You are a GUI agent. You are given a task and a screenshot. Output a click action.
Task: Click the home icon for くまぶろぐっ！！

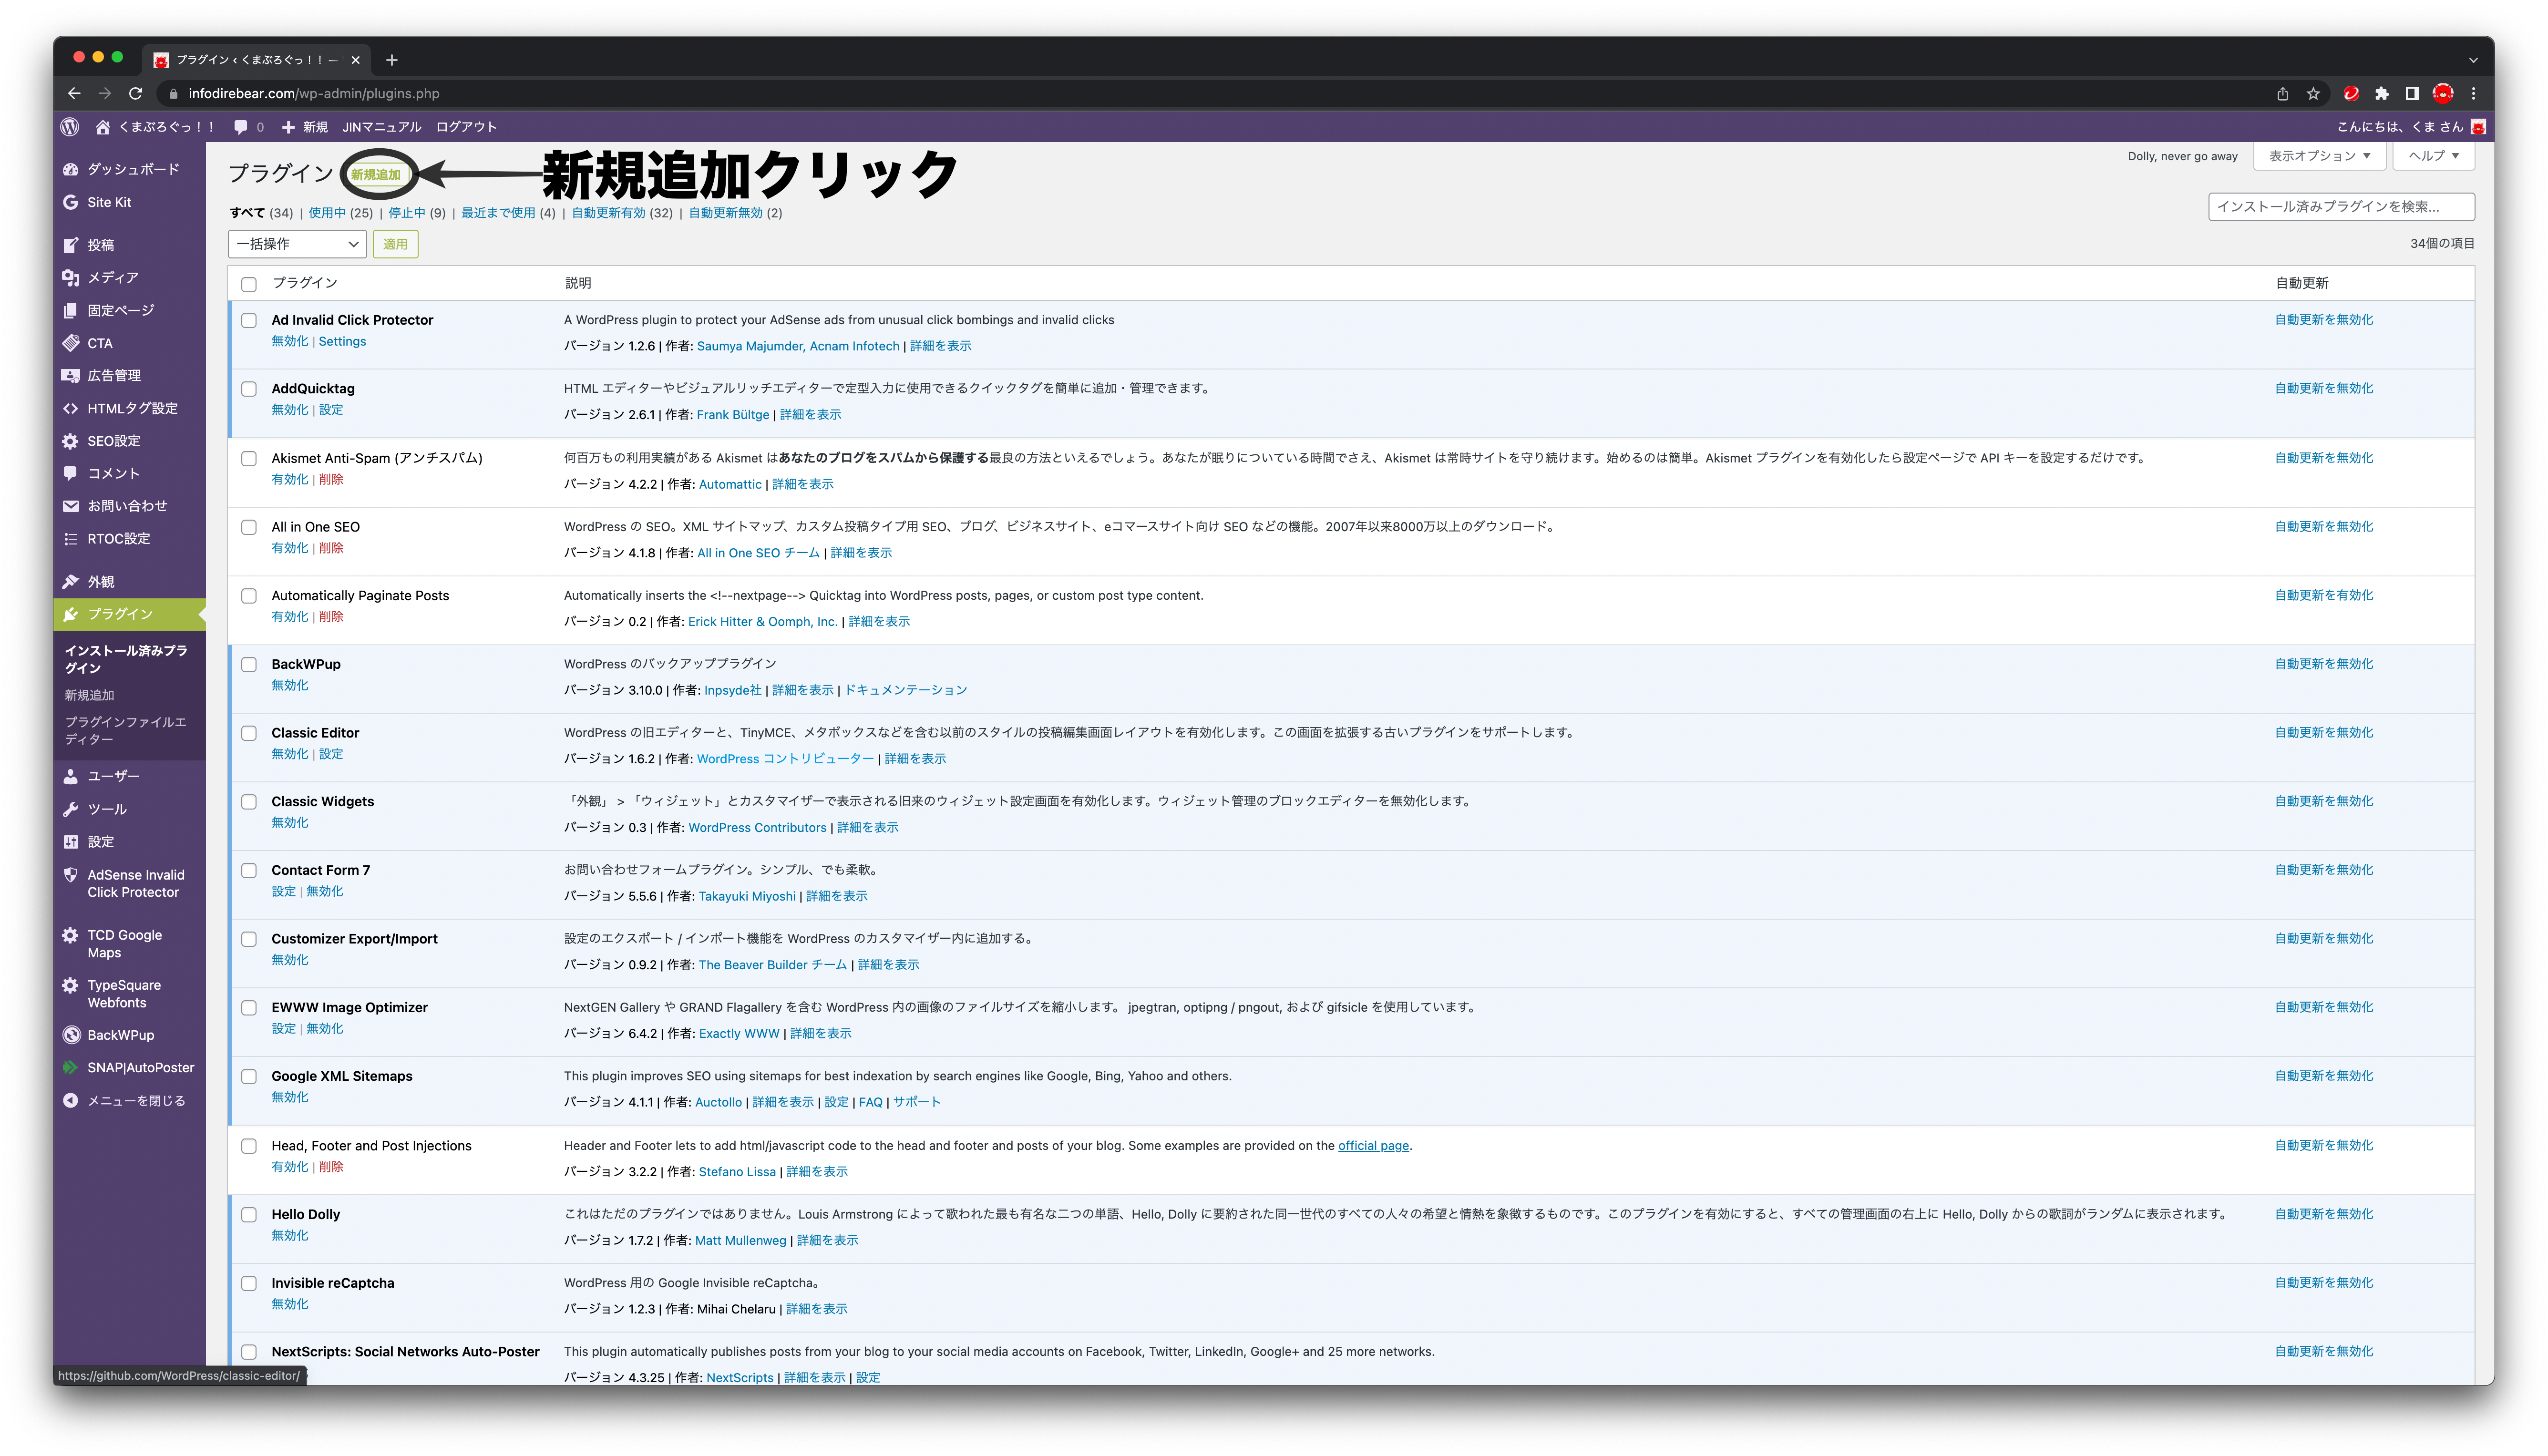tap(102, 127)
